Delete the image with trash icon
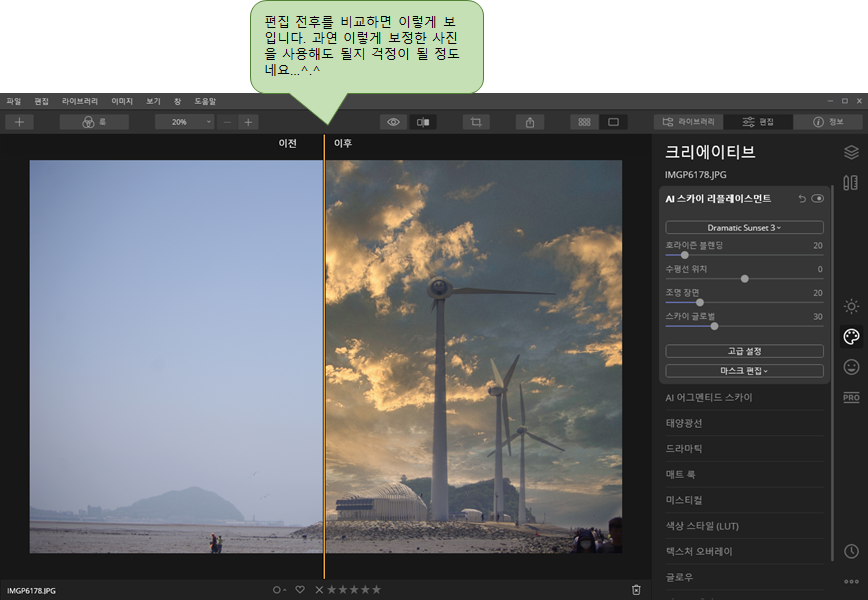The width and height of the screenshot is (868, 600). pyautogui.click(x=636, y=590)
